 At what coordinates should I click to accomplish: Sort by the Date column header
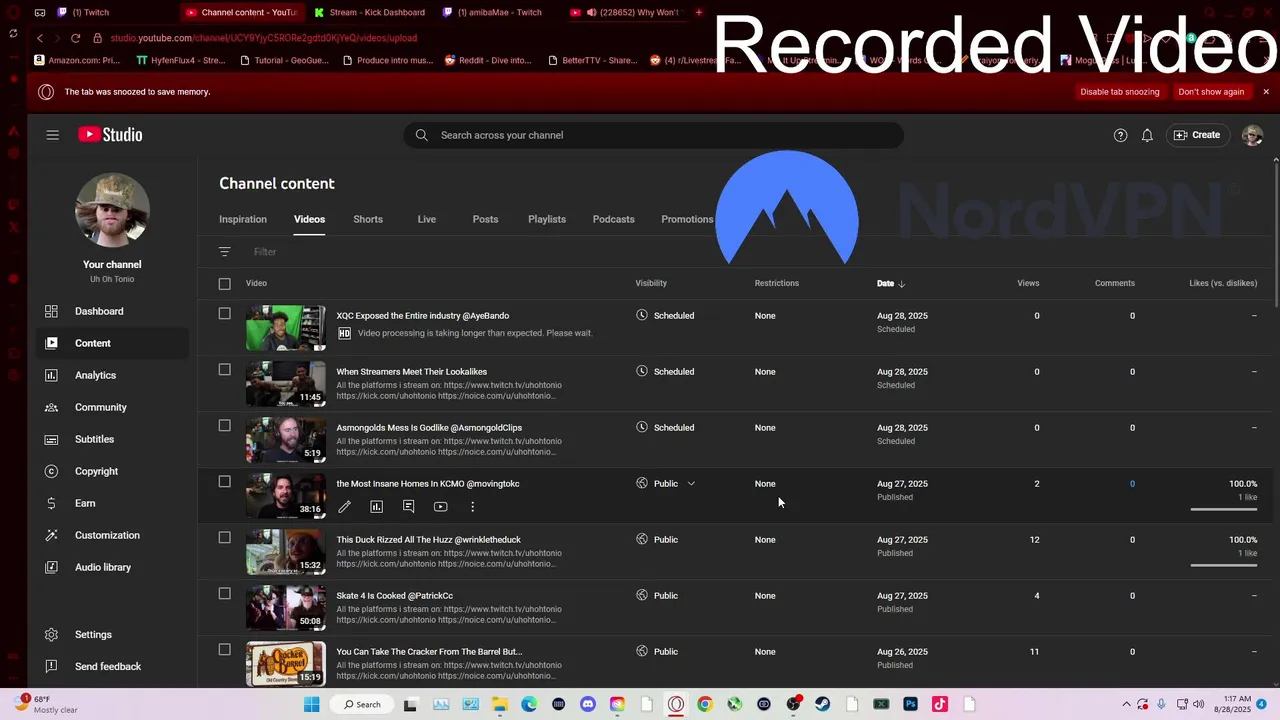[x=890, y=283]
